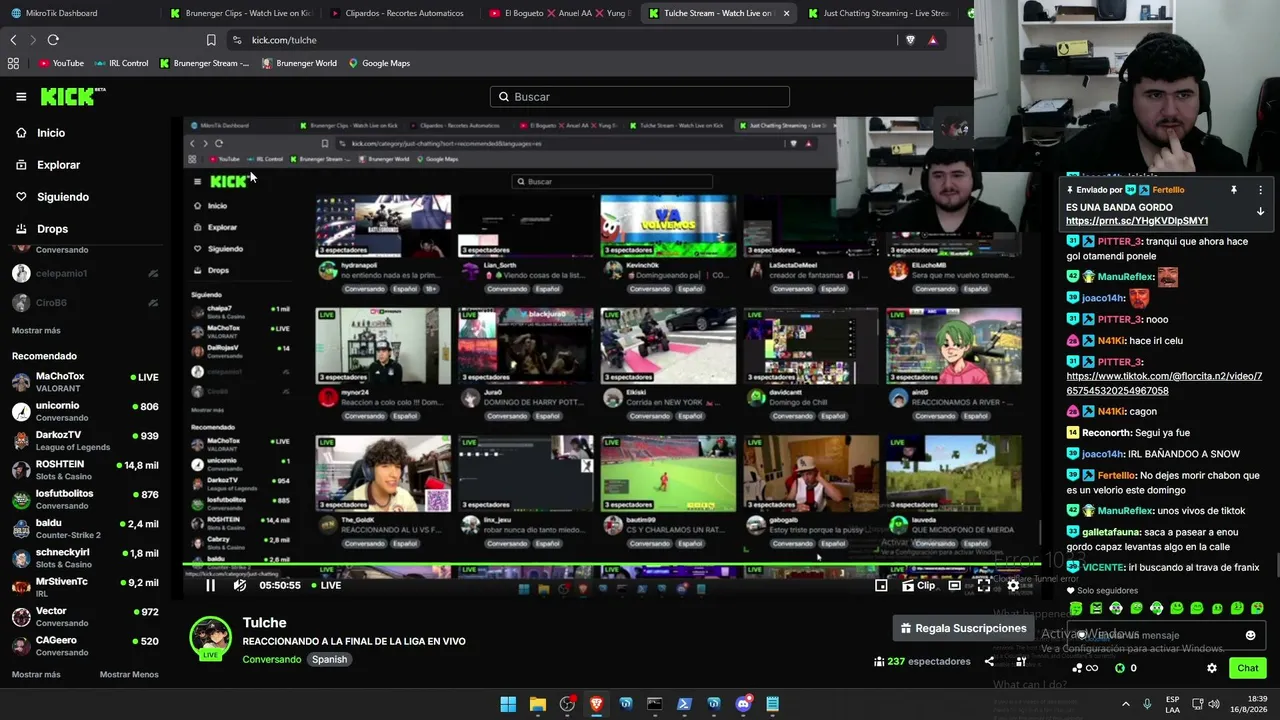Open pinned message options menu
Image resolution: width=1280 pixels, height=720 pixels.
[1260, 190]
